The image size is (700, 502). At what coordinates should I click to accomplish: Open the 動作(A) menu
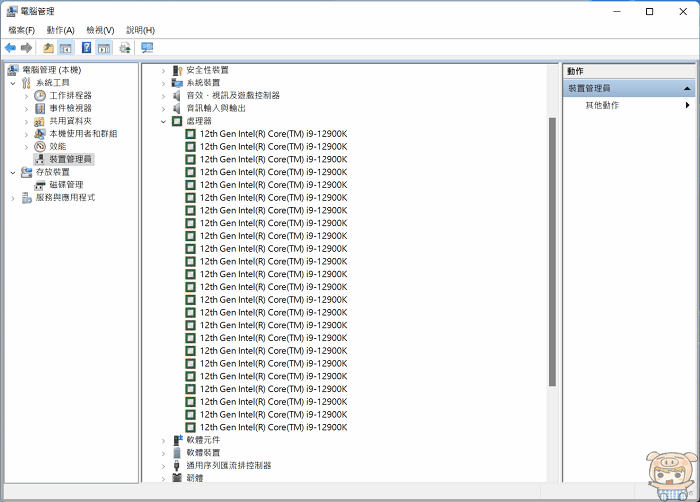click(60, 30)
